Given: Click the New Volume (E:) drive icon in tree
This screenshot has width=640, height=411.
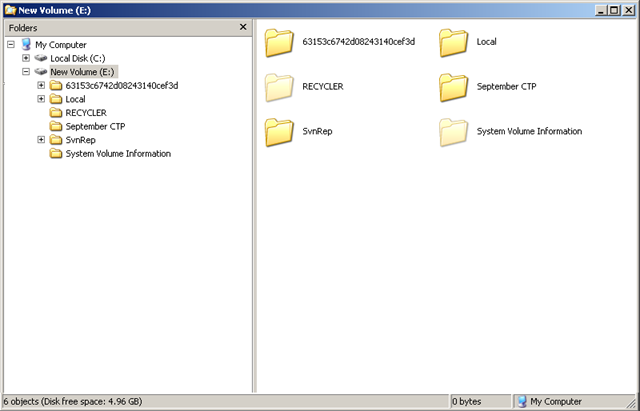Looking at the screenshot, I should (x=41, y=71).
